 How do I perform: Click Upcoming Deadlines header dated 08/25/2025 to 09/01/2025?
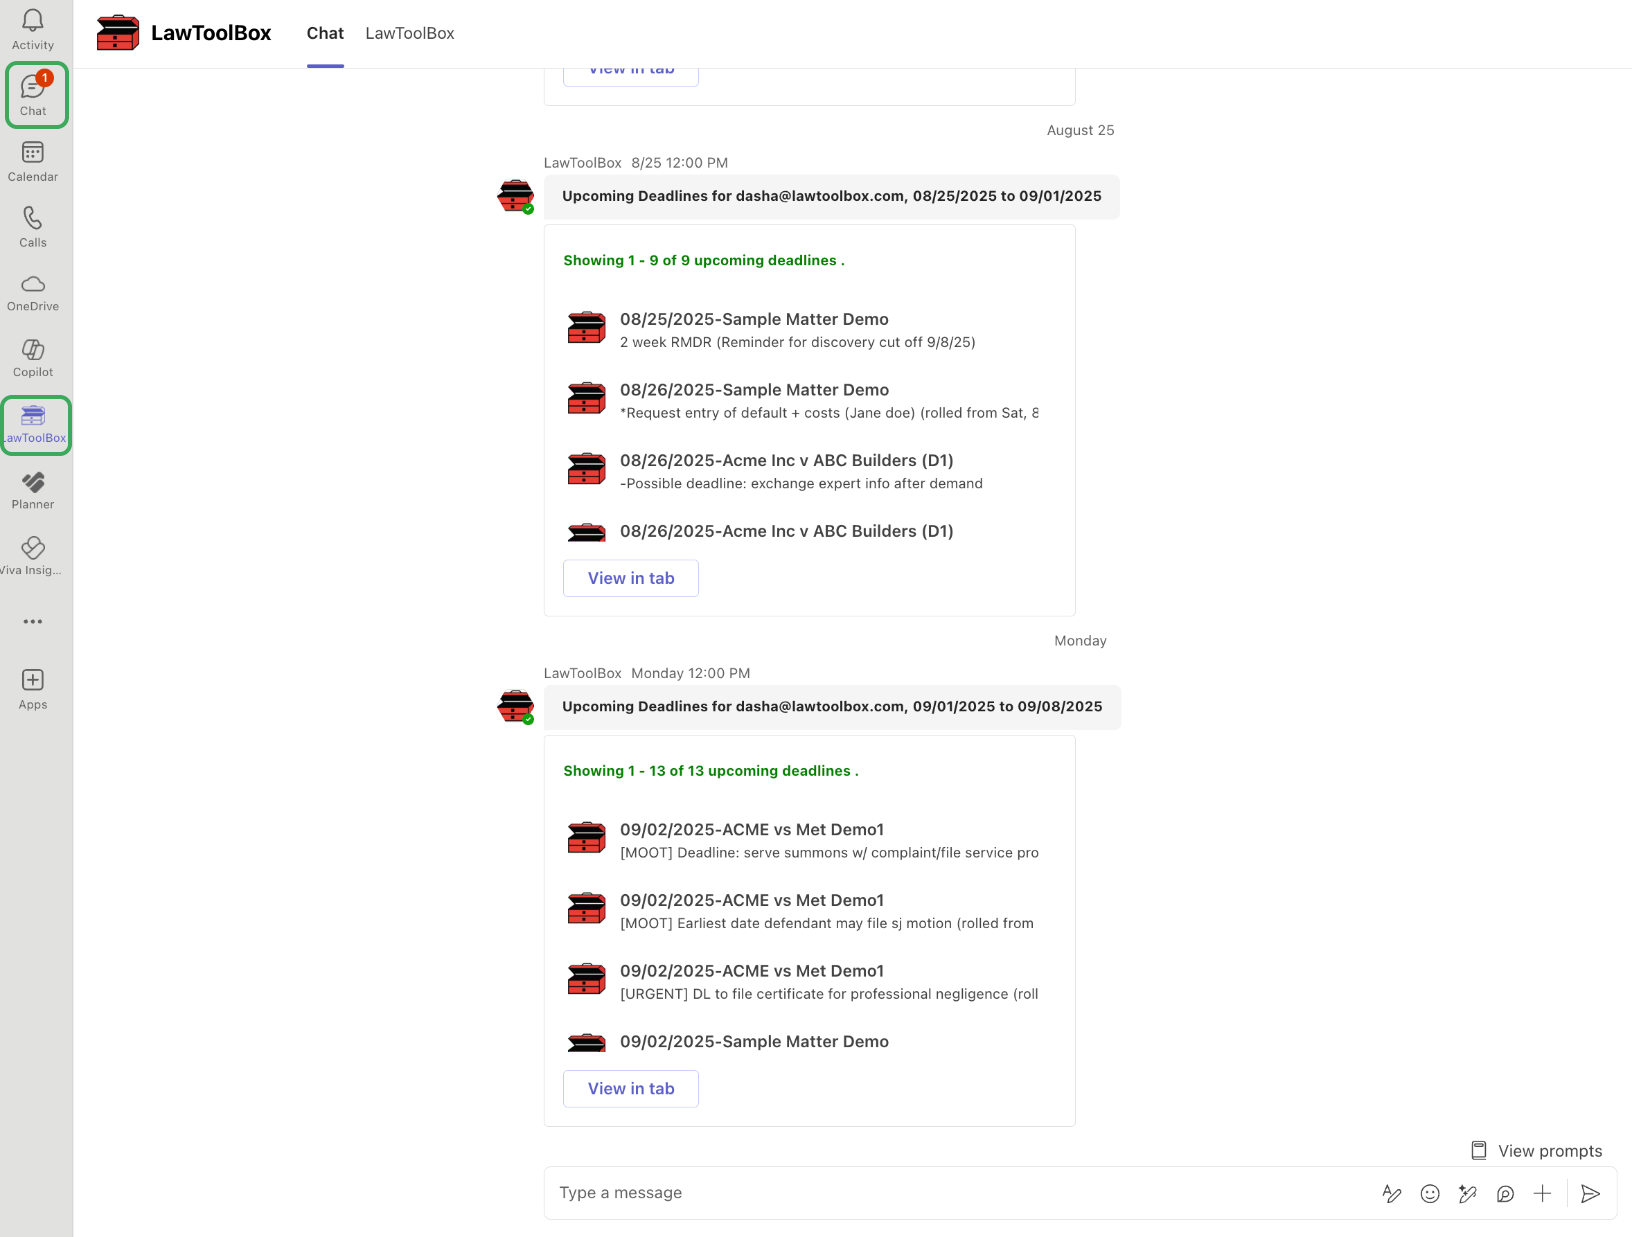(832, 197)
